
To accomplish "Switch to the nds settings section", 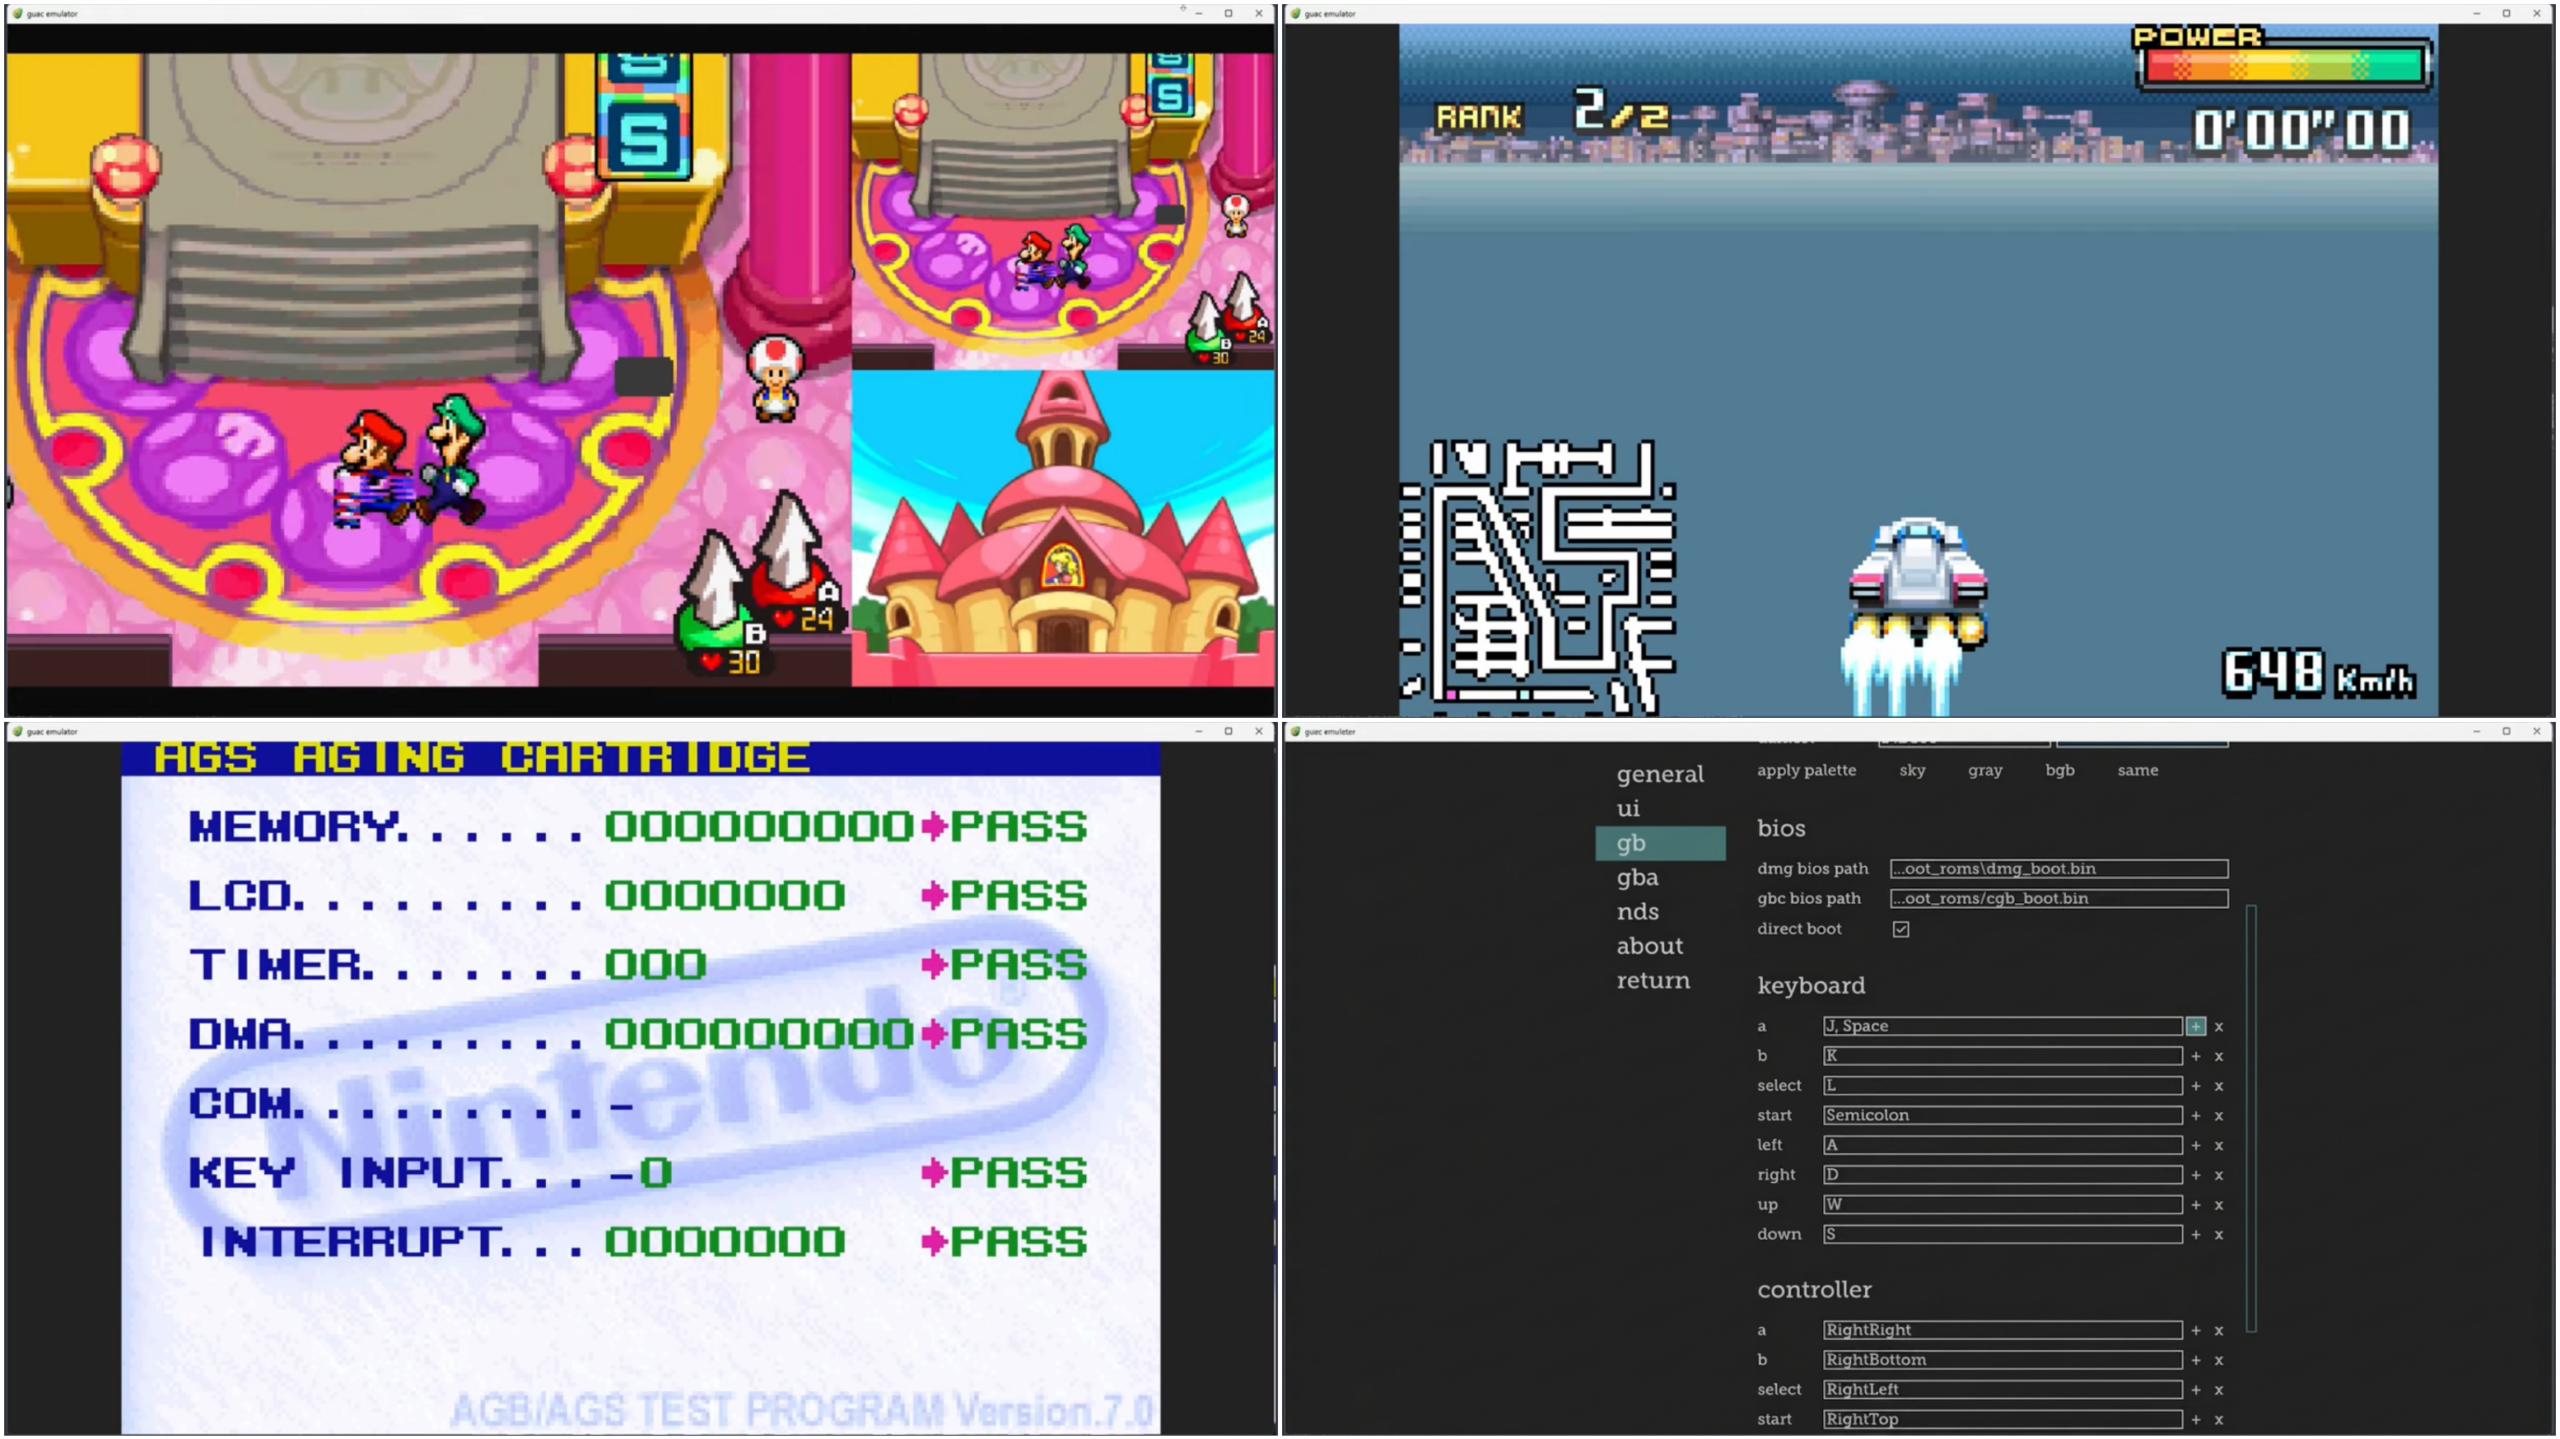I will point(1637,911).
